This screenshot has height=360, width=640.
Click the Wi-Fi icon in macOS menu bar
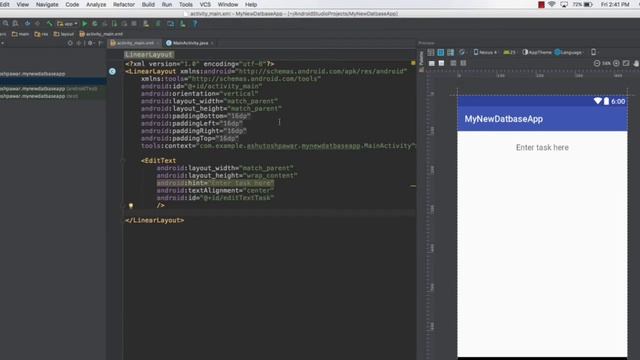(552, 4)
